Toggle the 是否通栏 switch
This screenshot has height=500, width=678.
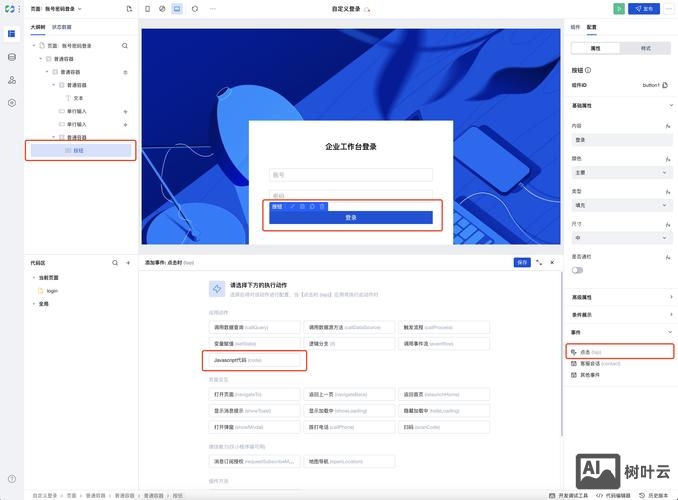point(577,270)
